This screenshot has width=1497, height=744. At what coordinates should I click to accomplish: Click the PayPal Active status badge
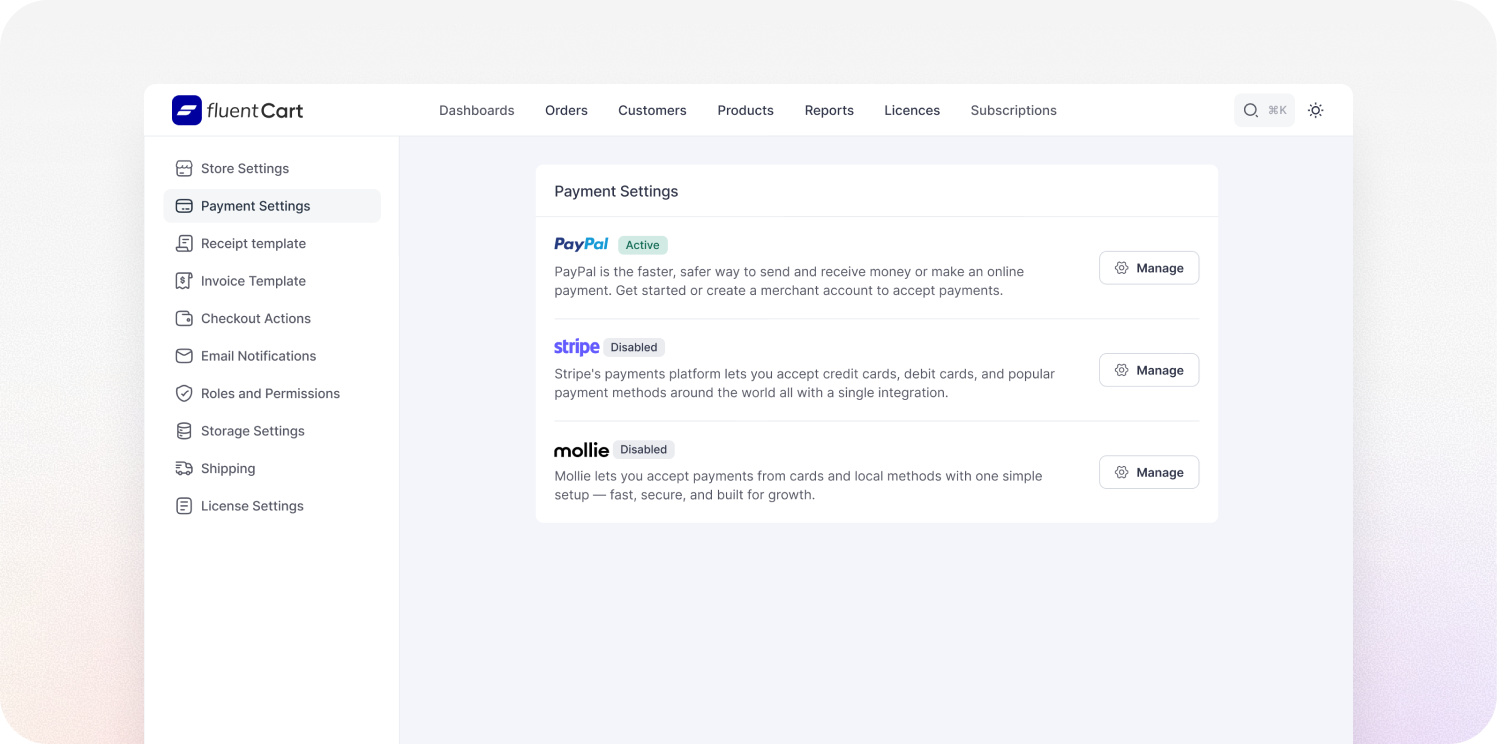pos(643,245)
